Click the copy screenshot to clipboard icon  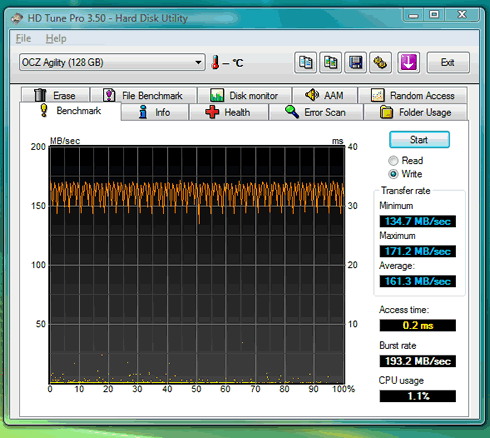point(330,62)
